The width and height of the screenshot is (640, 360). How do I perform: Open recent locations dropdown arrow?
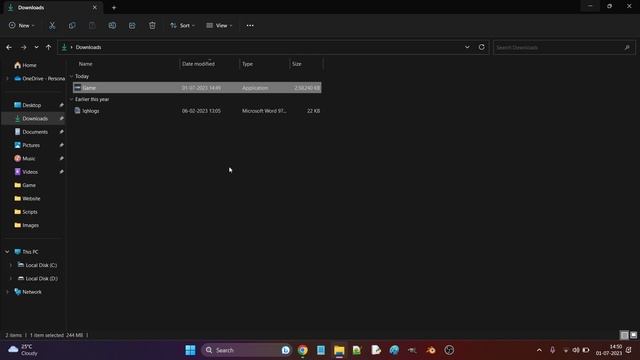click(x=36, y=47)
